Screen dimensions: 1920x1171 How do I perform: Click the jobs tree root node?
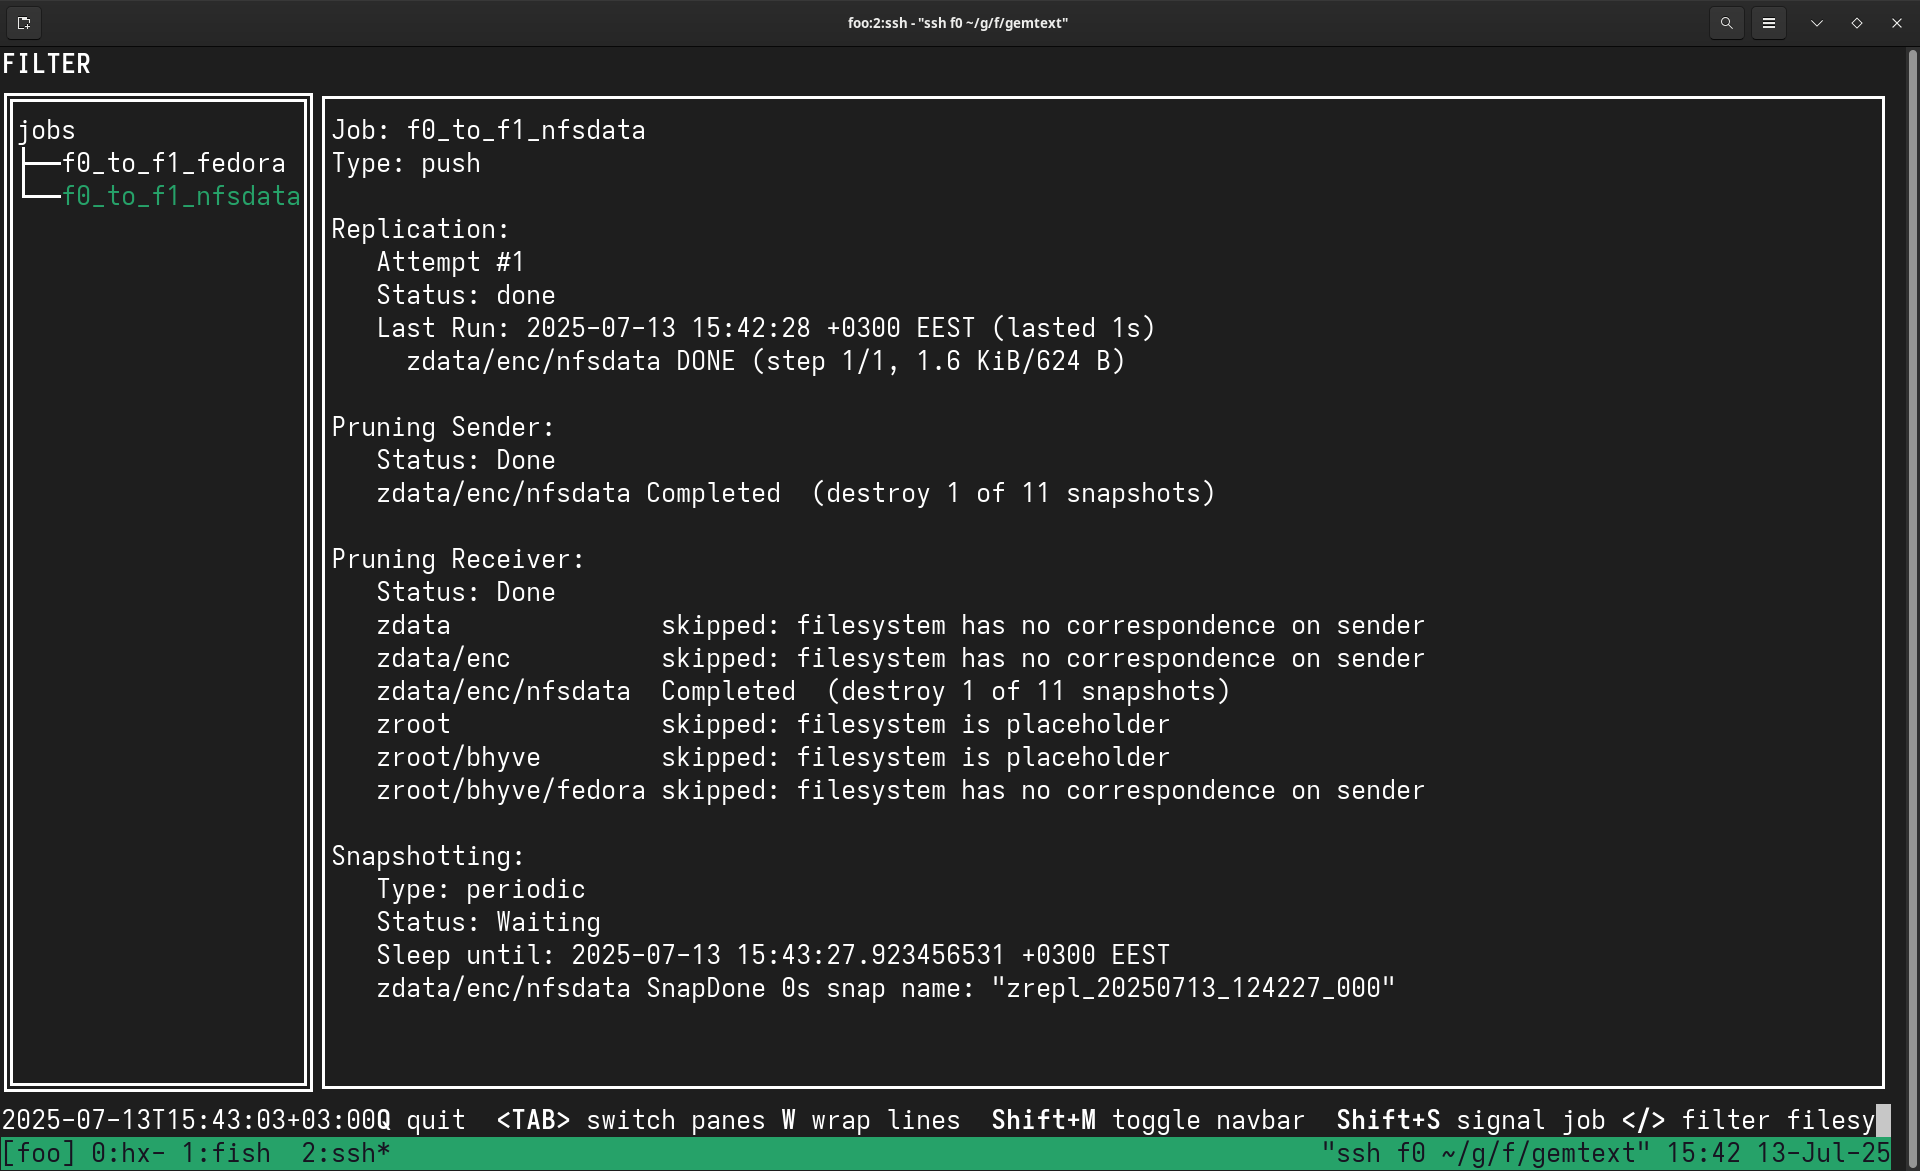point(46,130)
